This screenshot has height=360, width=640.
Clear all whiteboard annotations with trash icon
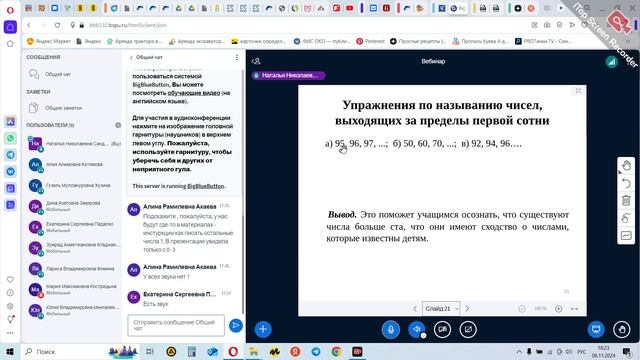coord(626,200)
